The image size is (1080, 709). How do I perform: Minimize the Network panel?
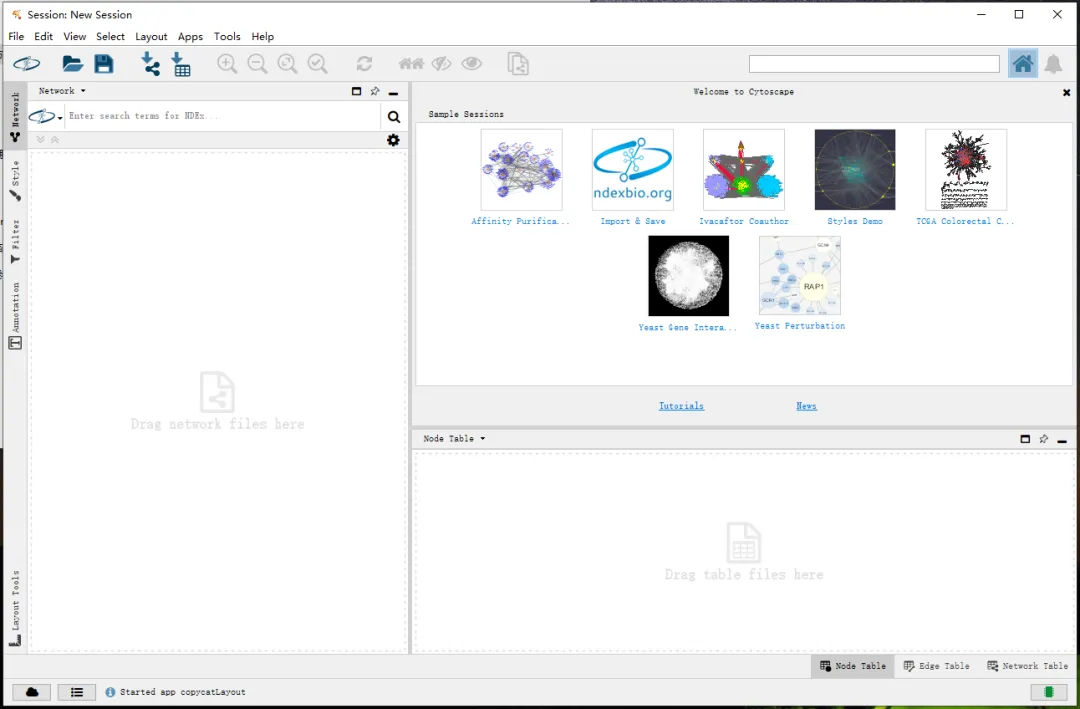(393, 92)
